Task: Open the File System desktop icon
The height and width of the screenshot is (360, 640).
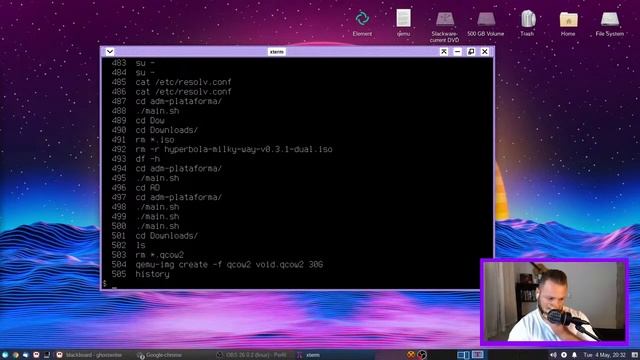Action: pos(609,24)
